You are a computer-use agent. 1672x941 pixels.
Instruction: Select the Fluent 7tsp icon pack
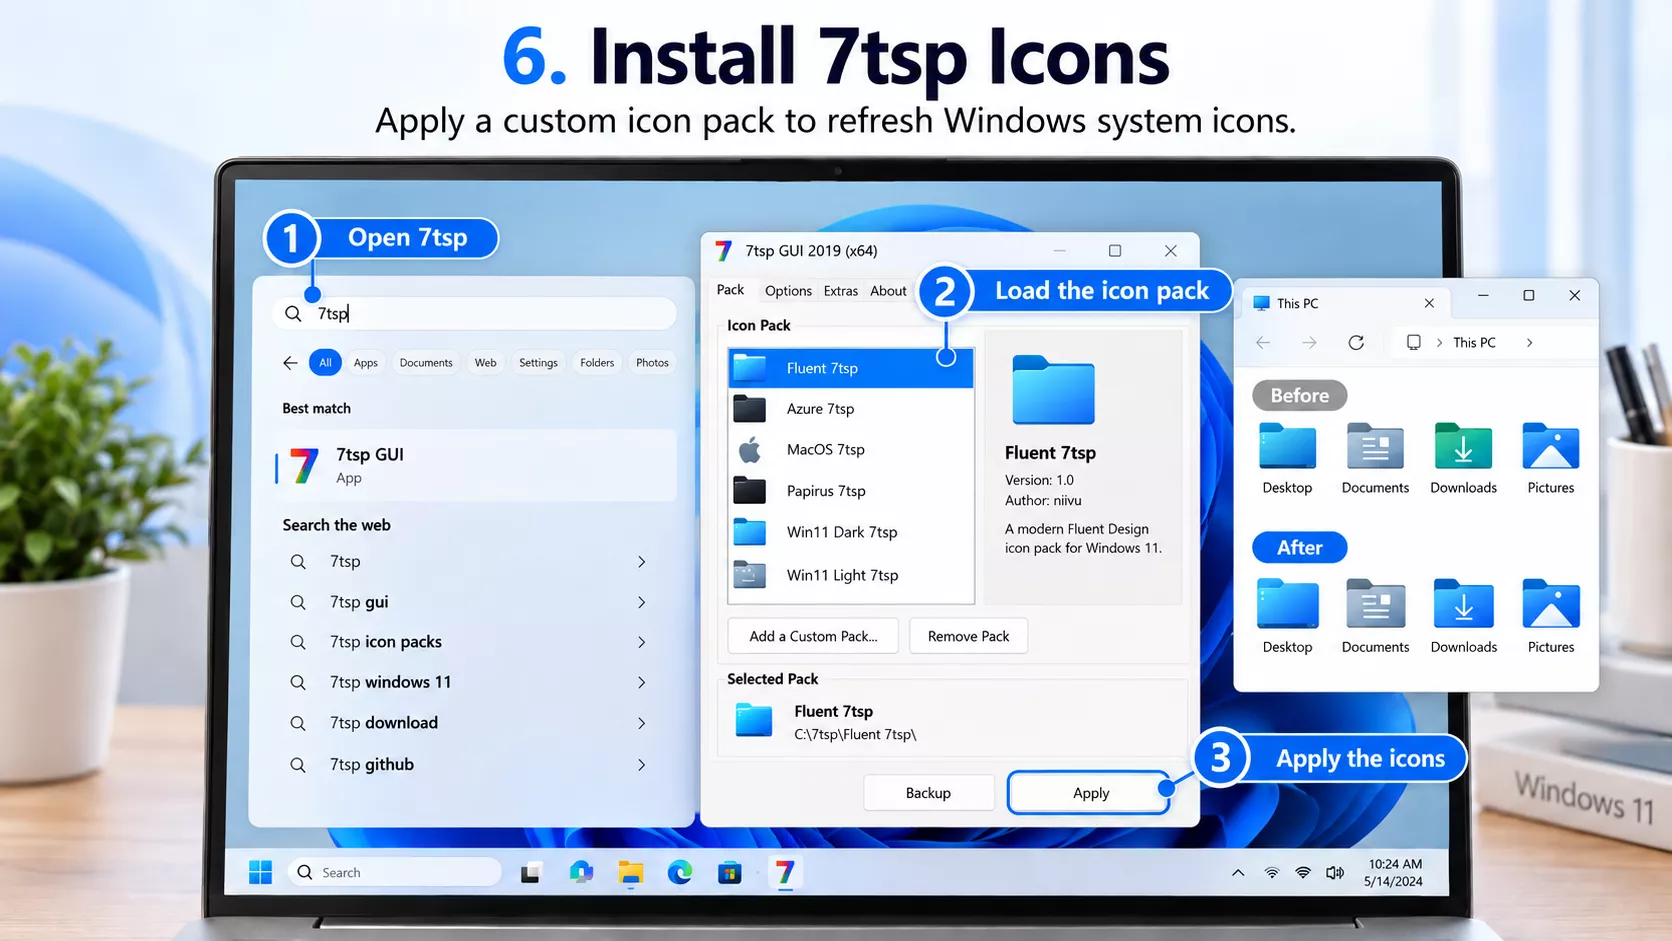(851, 368)
